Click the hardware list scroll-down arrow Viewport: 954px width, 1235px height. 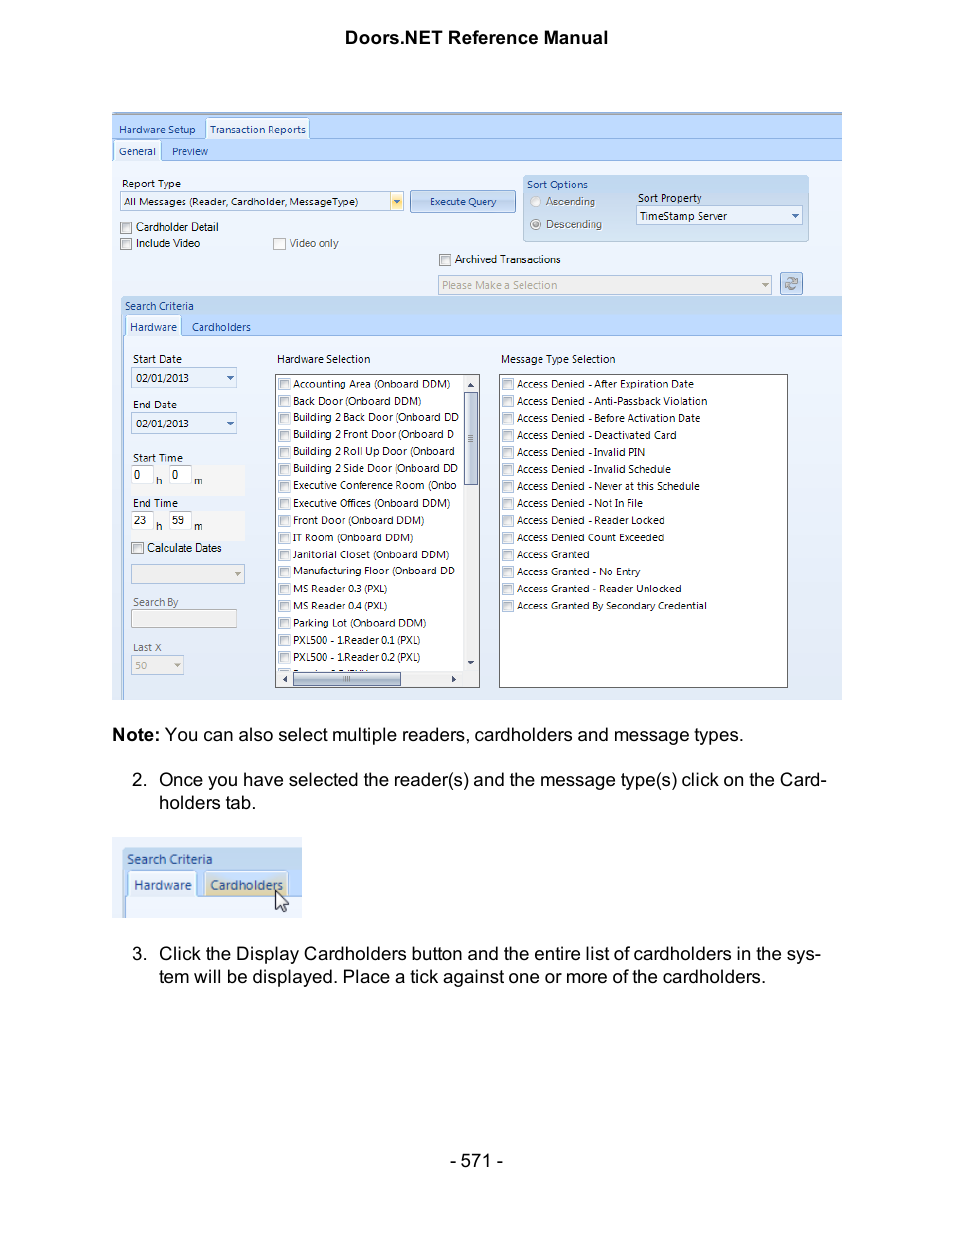pos(471,663)
